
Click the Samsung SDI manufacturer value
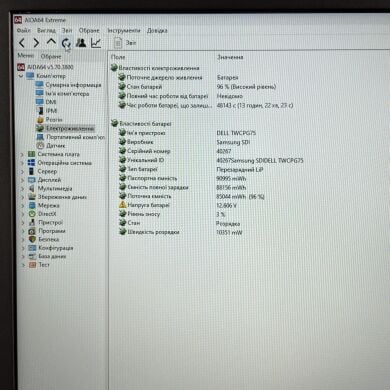click(x=233, y=142)
